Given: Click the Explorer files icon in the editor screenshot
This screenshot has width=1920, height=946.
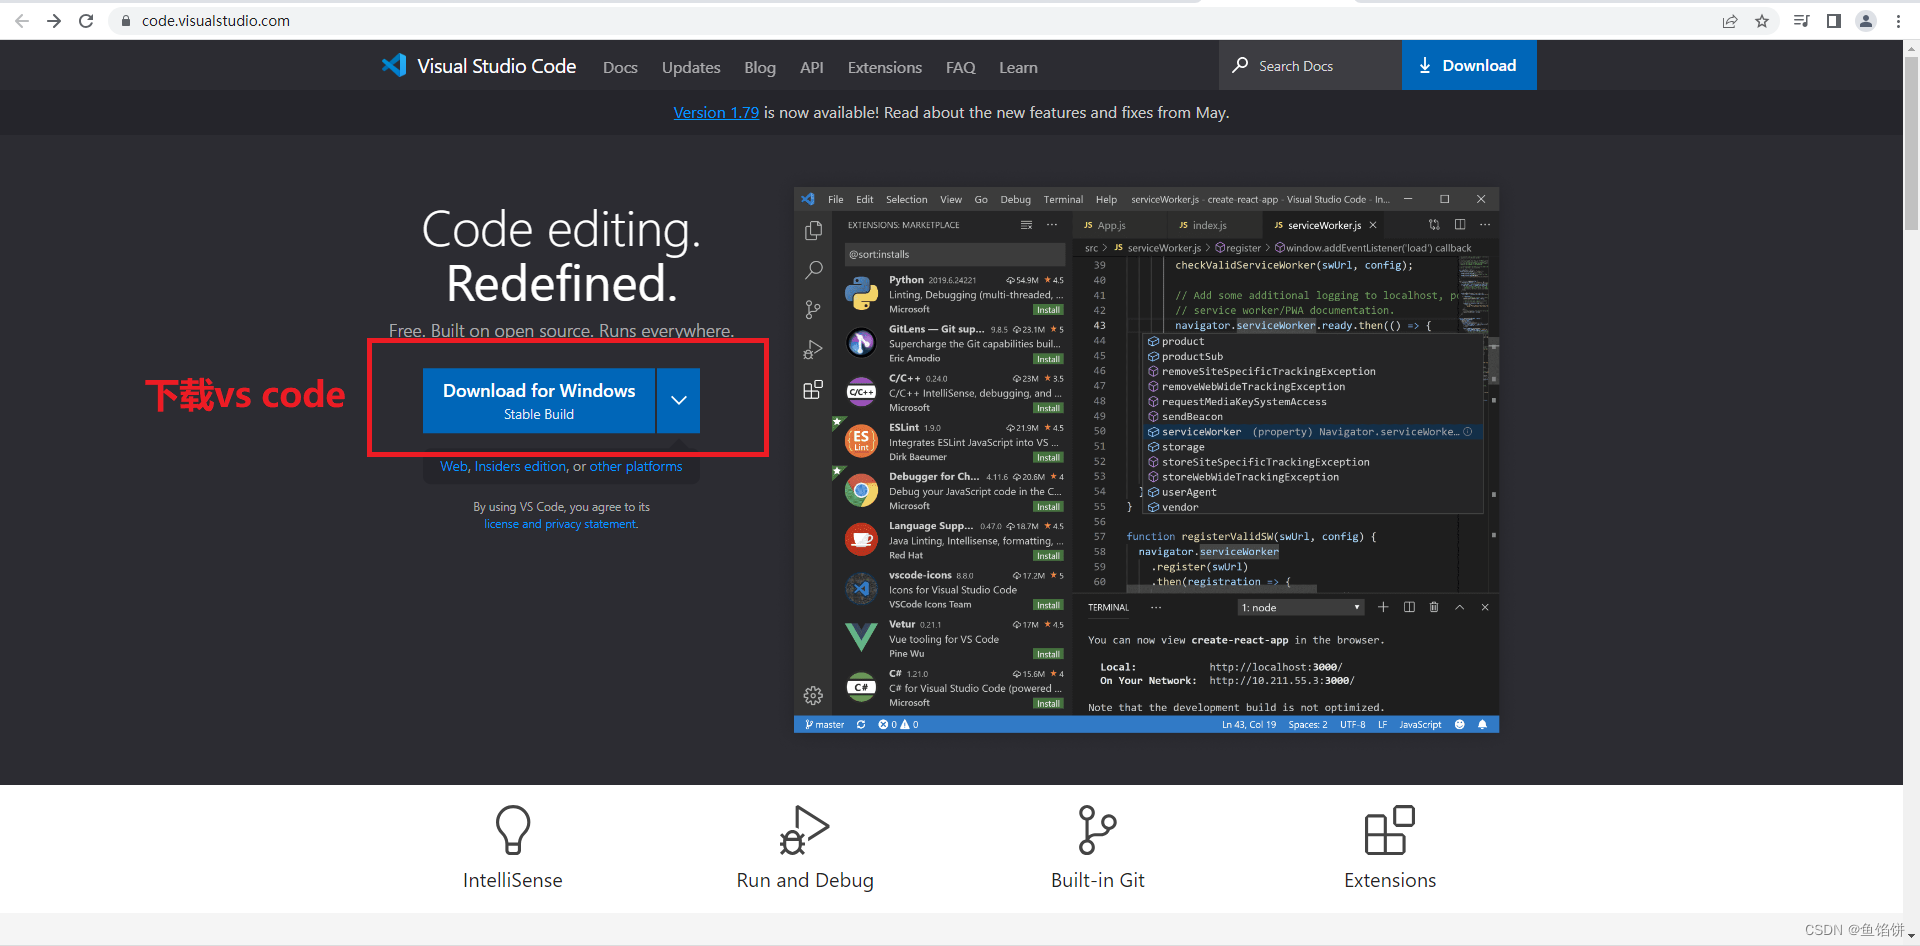Looking at the screenshot, I should tap(813, 231).
